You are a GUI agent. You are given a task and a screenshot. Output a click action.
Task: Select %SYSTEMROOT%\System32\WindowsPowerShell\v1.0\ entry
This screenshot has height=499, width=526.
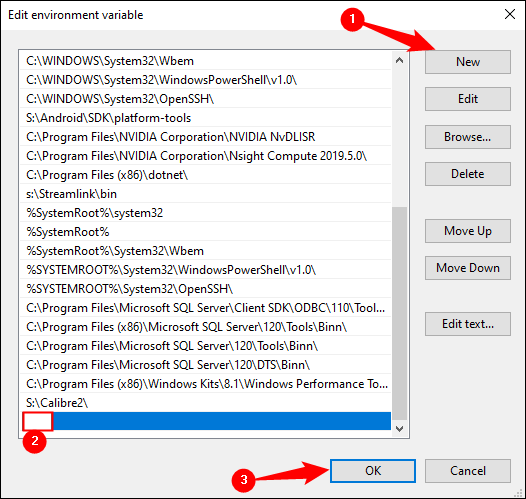(205, 270)
